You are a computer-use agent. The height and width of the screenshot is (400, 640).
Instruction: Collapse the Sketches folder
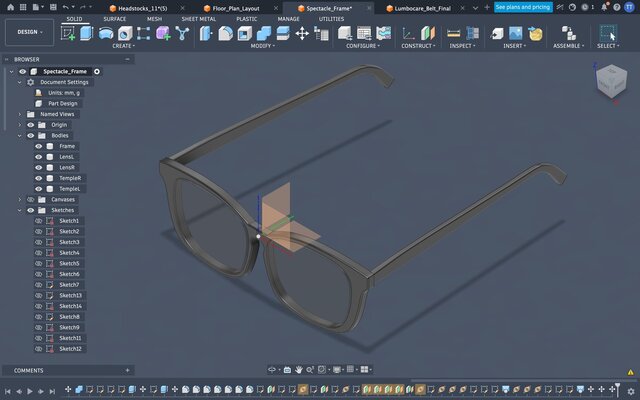[x=19, y=210]
